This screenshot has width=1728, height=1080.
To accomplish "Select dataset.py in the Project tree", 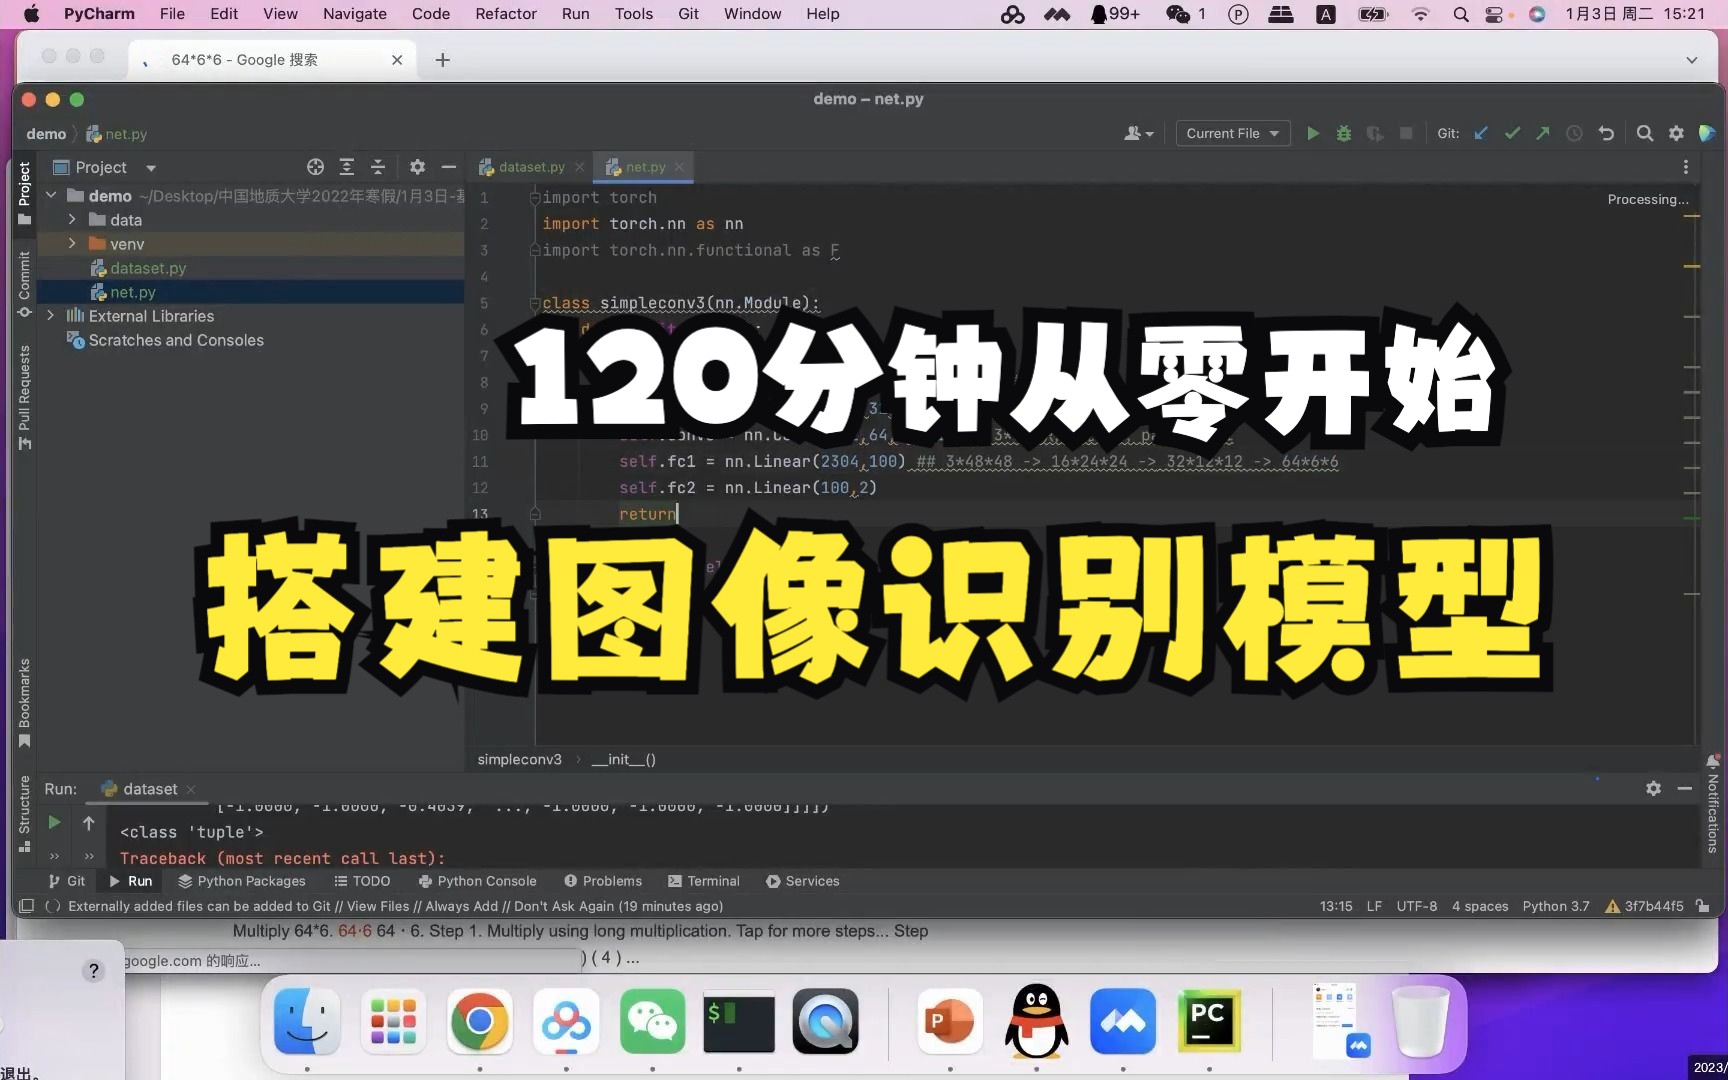I will point(148,268).
